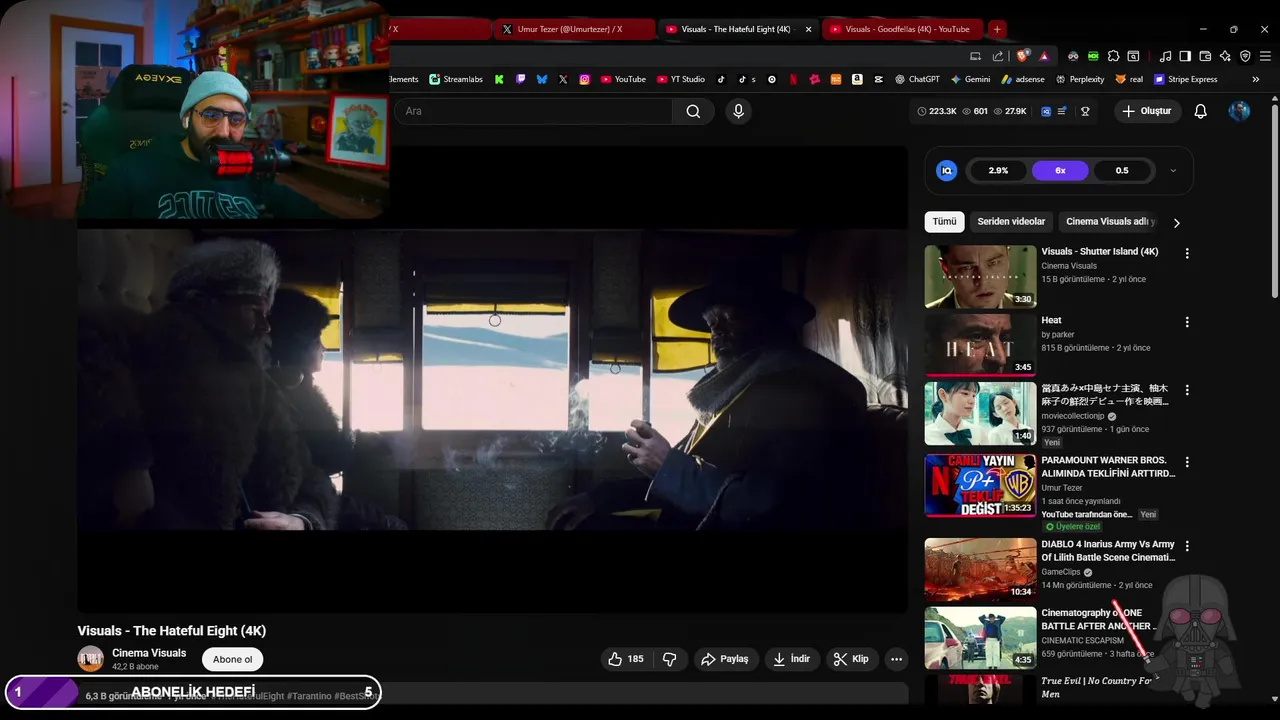
Task: Open options for PARAMOUNT WARNER BROS video
Action: [x=1187, y=462]
